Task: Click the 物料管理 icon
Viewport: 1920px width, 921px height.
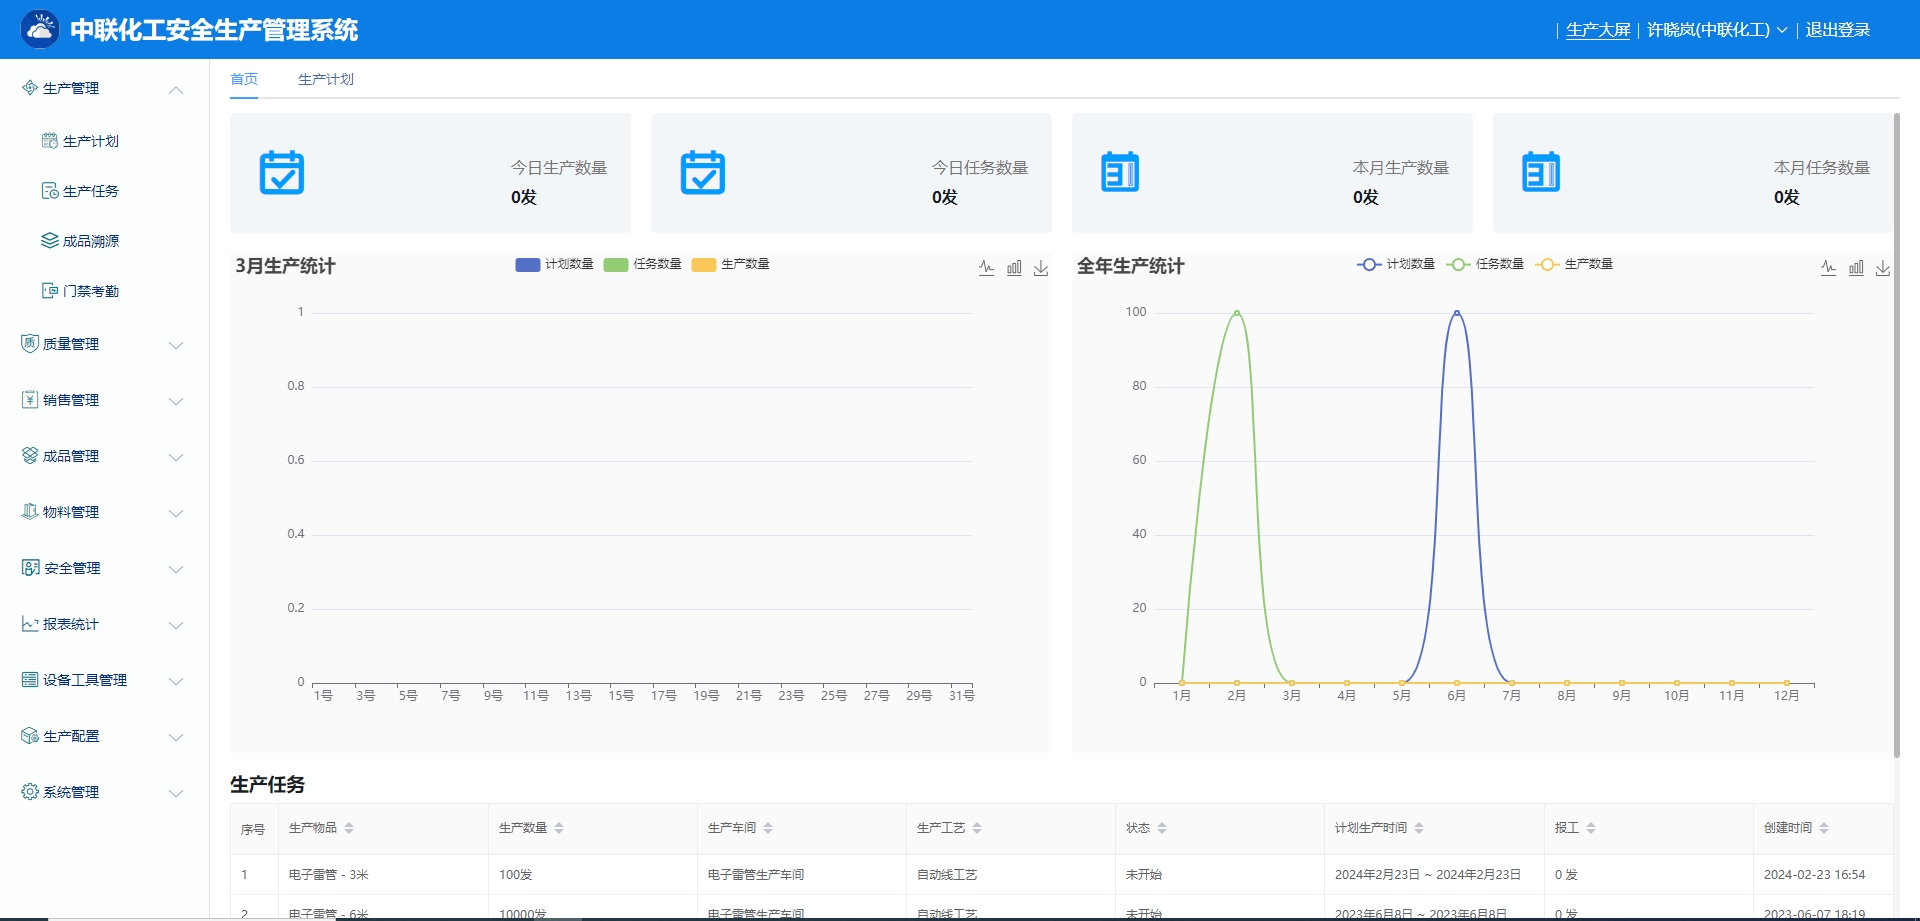Action: pyautogui.click(x=30, y=512)
